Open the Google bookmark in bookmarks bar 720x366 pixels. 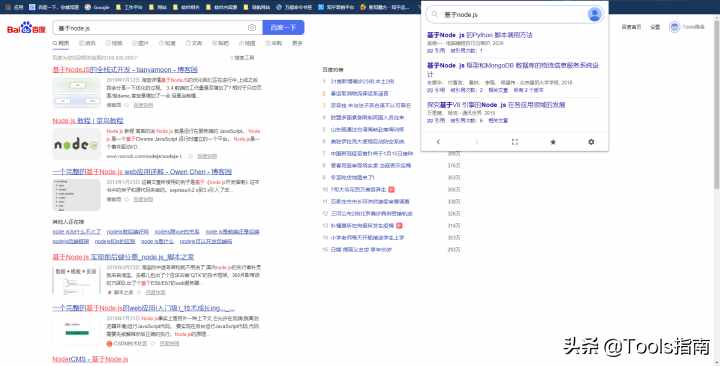97,7
